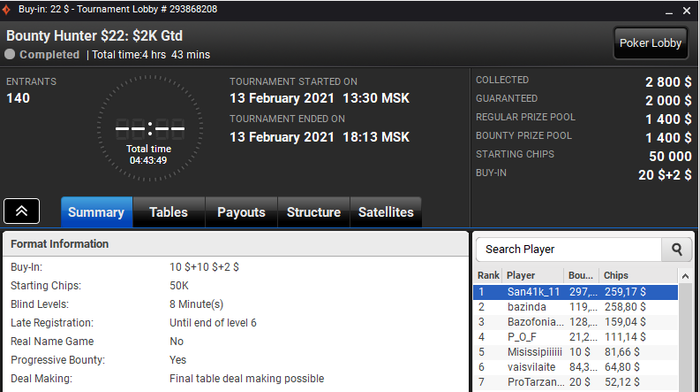700x392 pixels.
Task: Click the search magnifier icon
Action: coord(677,249)
